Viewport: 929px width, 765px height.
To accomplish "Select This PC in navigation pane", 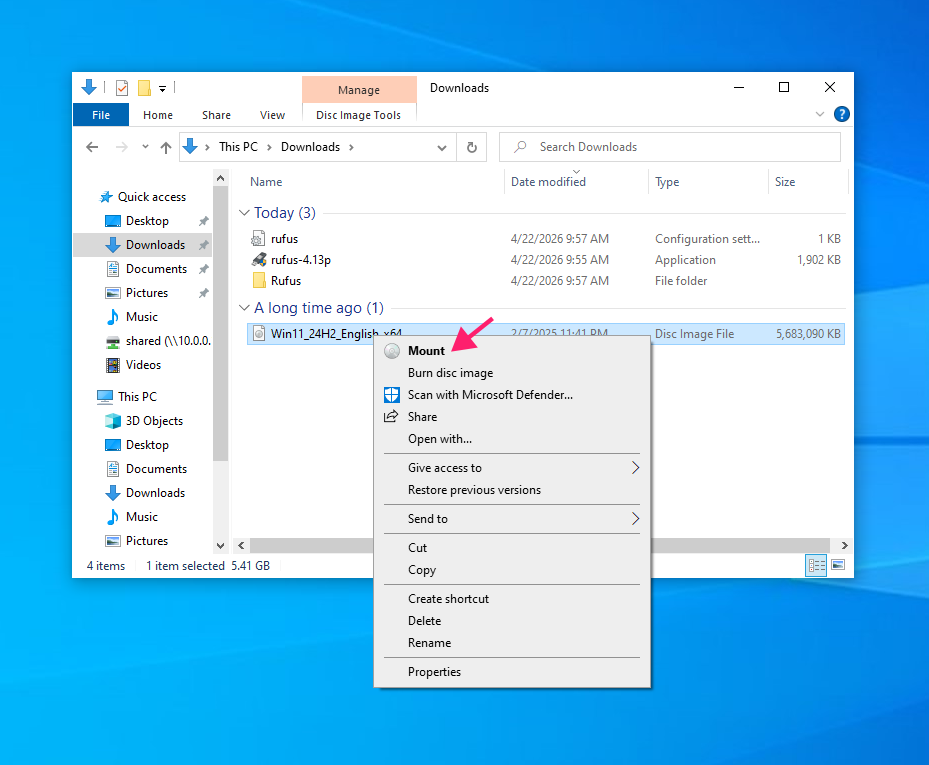I will coord(137,396).
